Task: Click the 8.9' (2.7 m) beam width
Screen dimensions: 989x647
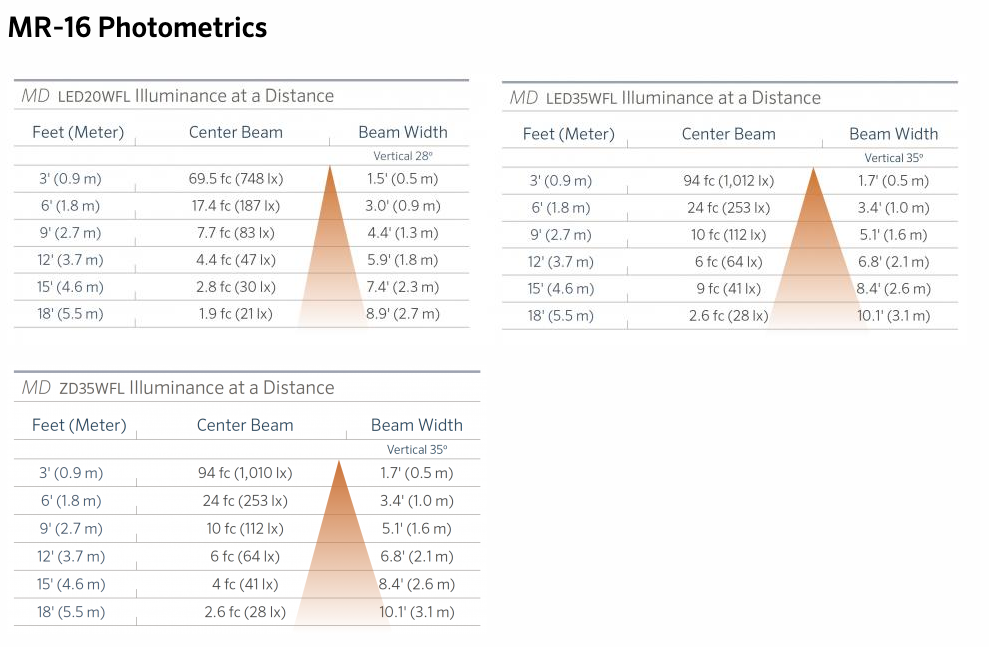Action: click(x=403, y=314)
